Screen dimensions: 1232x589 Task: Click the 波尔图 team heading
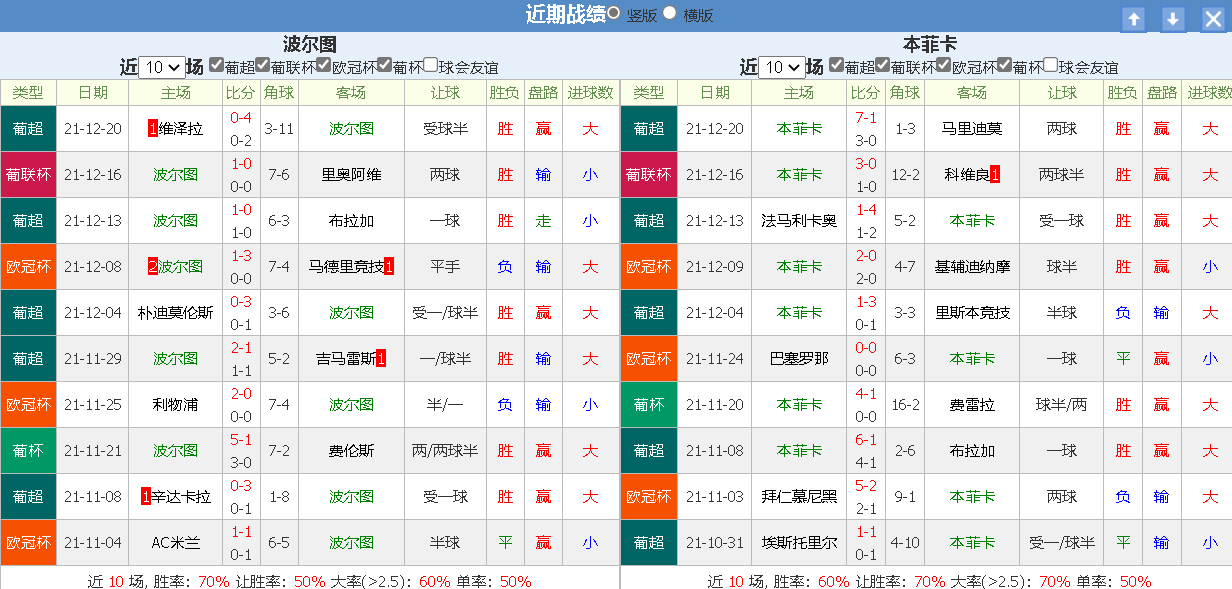(310, 44)
